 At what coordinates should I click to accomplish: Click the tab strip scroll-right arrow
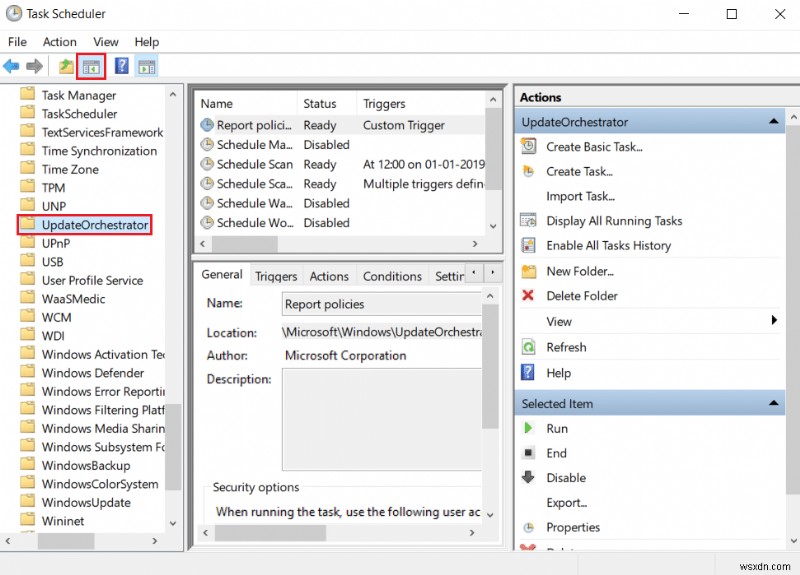(492, 272)
